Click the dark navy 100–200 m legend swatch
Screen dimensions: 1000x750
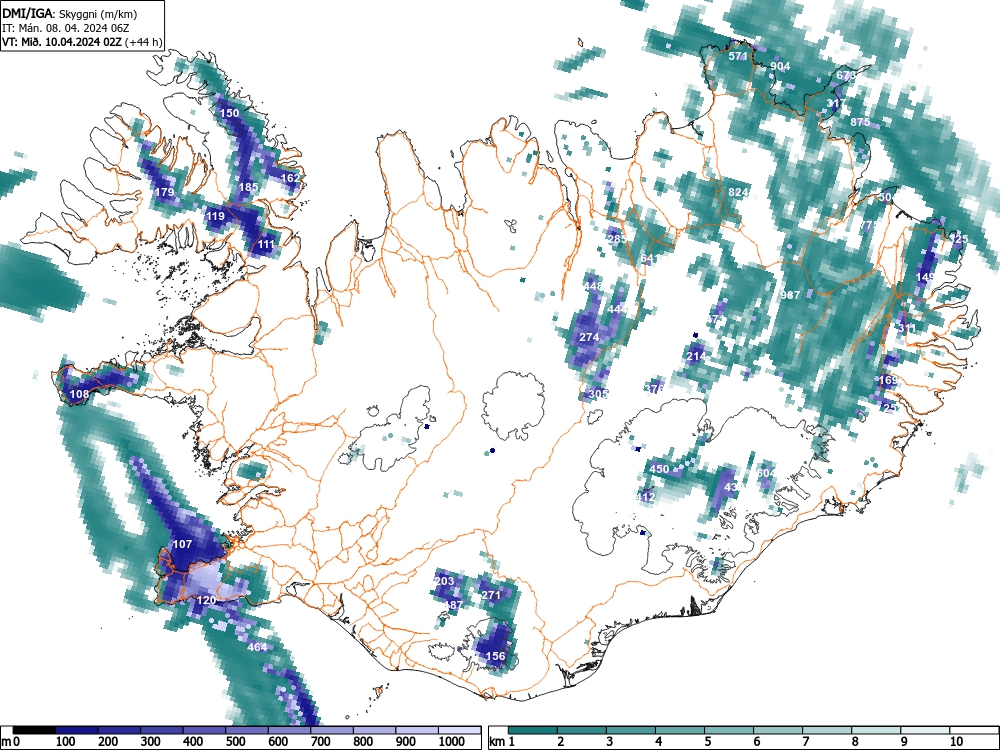(x=77, y=730)
